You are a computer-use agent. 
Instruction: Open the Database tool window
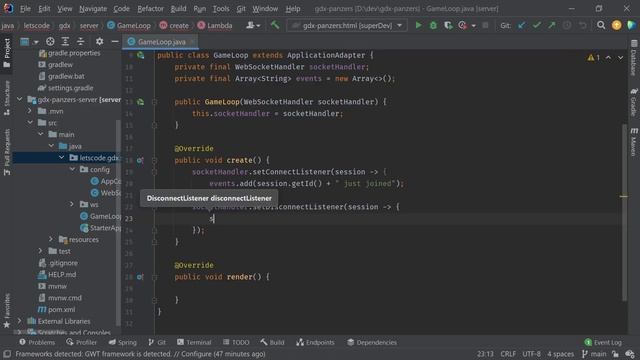pos(633,57)
